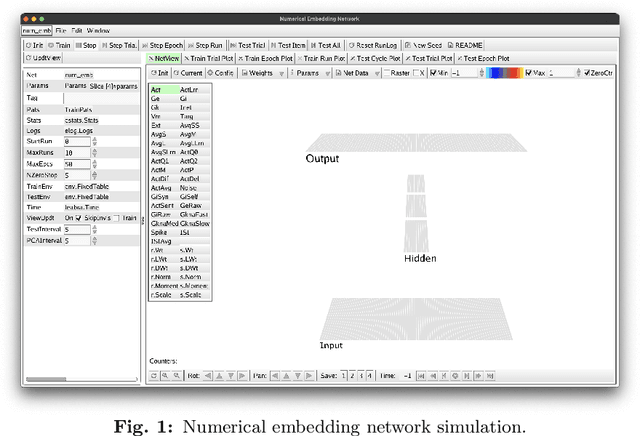Click the color scale bar
The width and height of the screenshot is (640, 436).
click(504, 73)
